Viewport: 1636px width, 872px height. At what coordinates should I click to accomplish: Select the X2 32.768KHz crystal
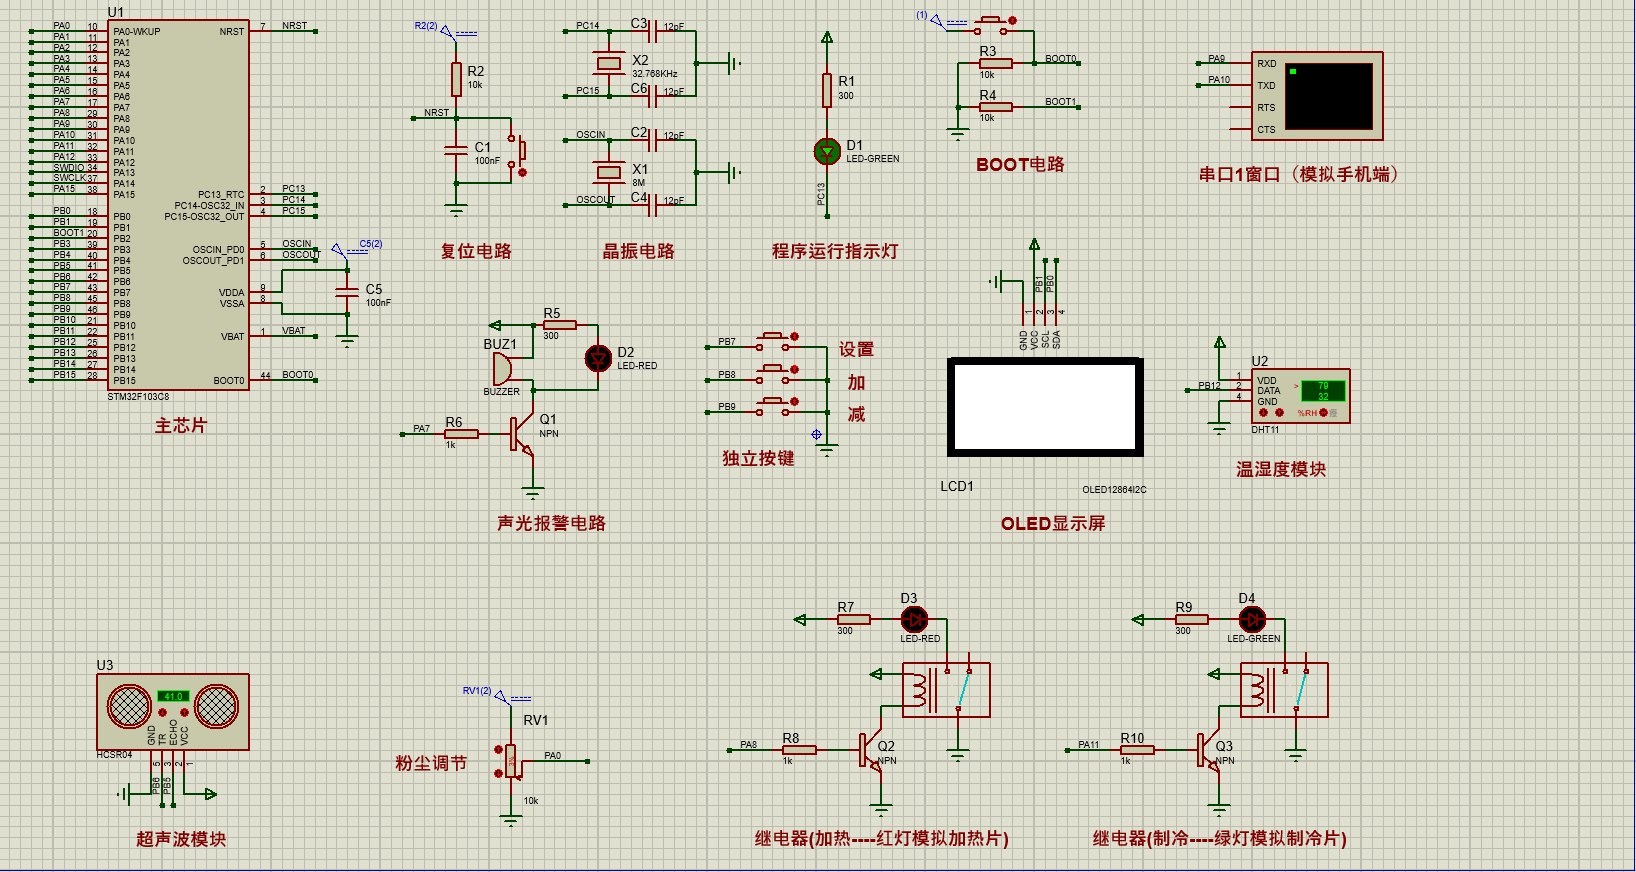tap(609, 64)
